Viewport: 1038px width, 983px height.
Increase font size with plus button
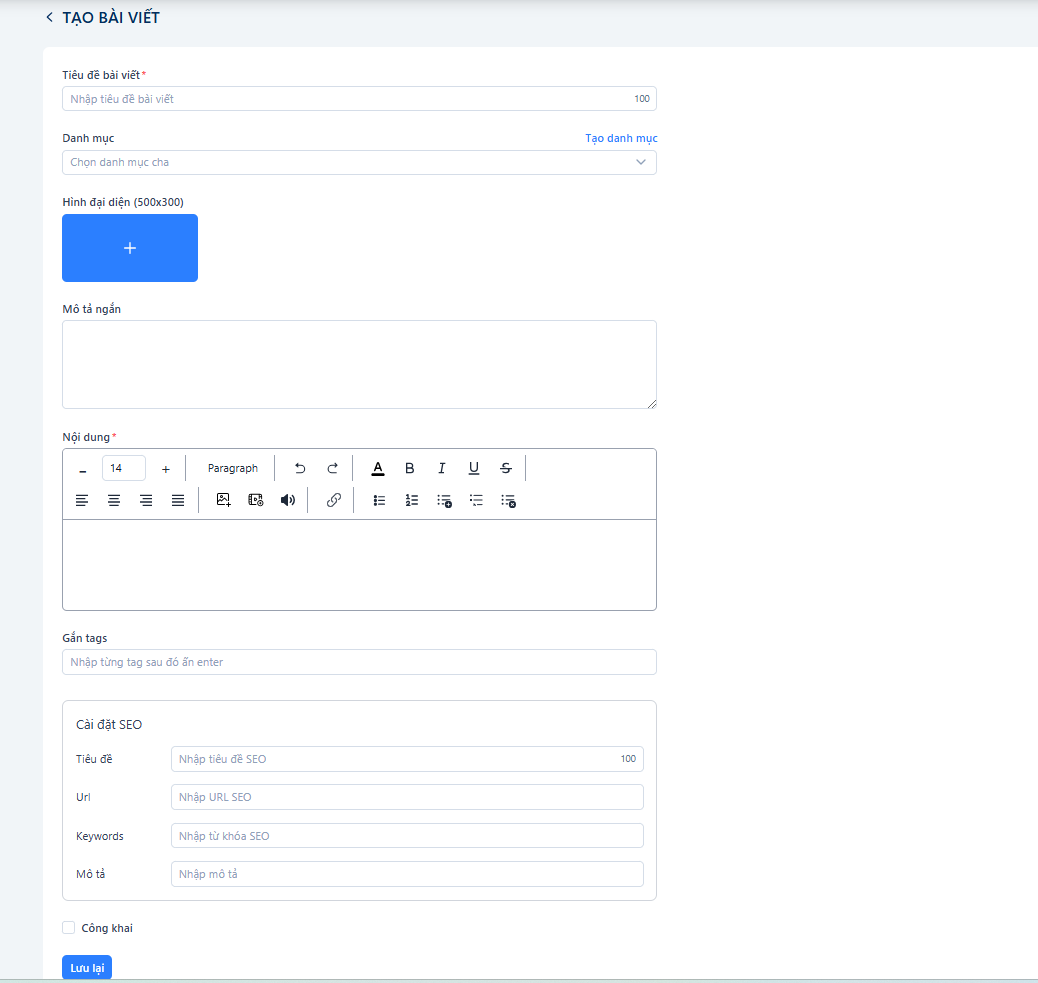tap(165, 469)
